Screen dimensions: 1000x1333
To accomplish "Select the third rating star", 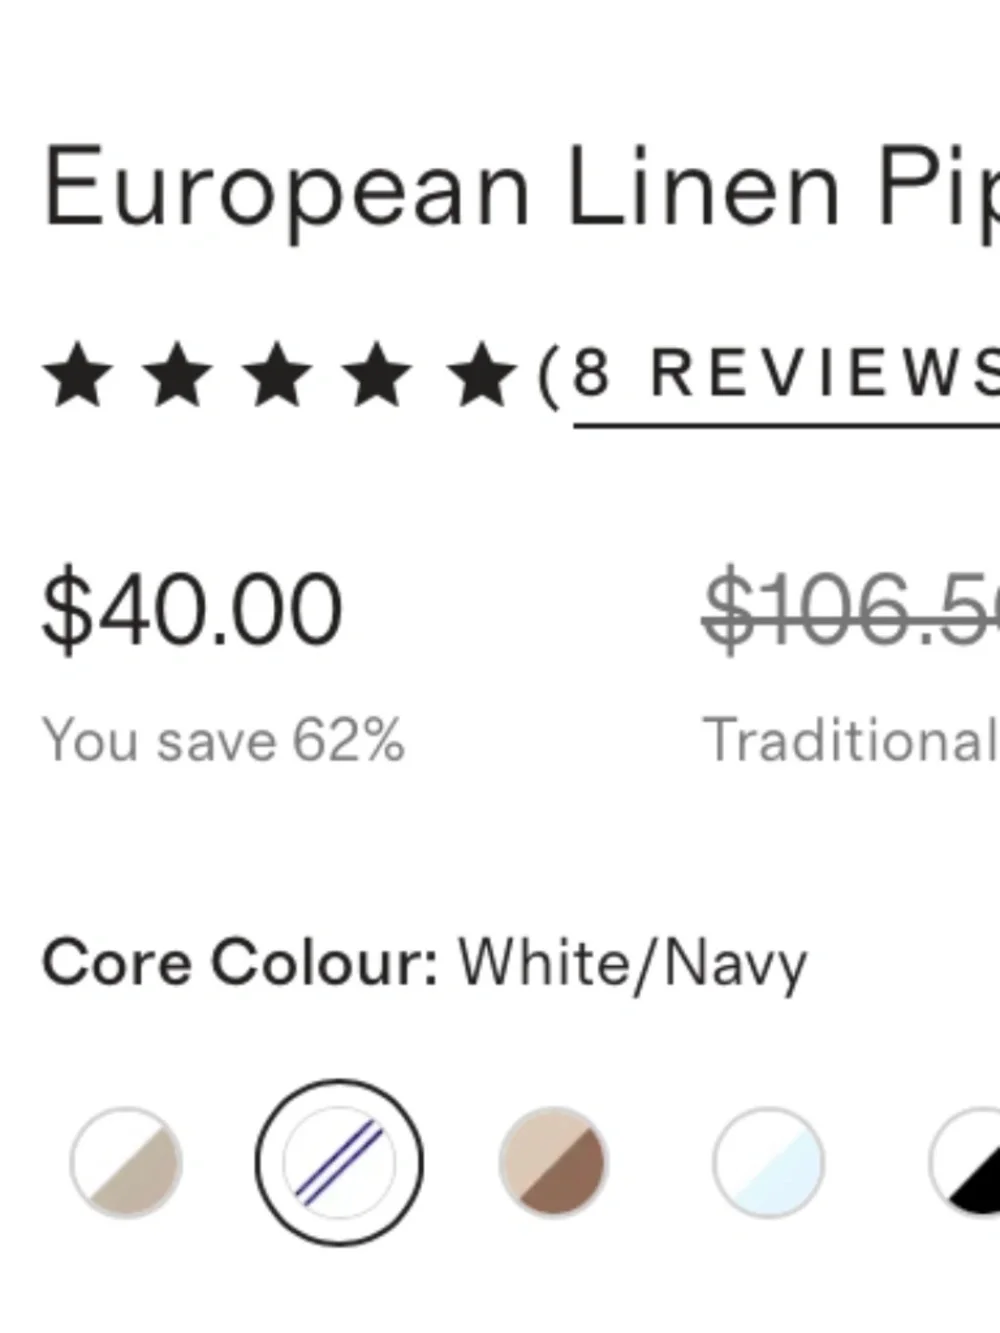I will [278, 374].
